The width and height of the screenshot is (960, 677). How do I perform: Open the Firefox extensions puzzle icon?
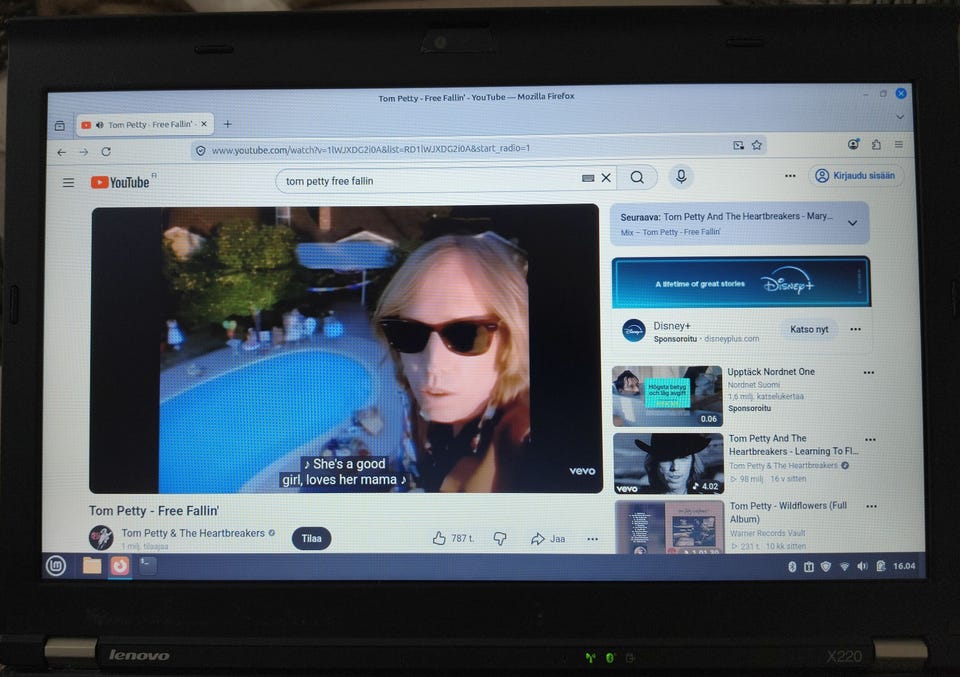(x=876, y=144)
